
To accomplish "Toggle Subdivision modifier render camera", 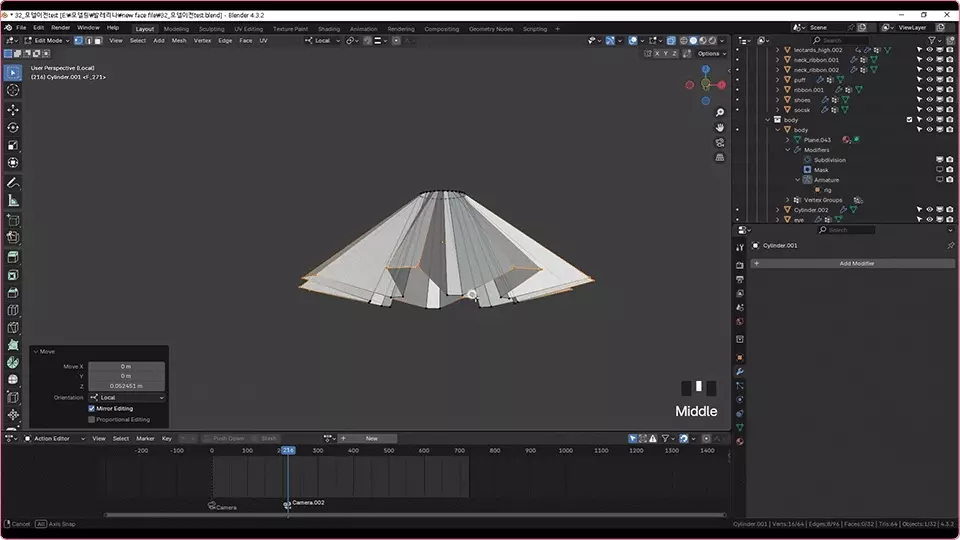I will (950, 160).
